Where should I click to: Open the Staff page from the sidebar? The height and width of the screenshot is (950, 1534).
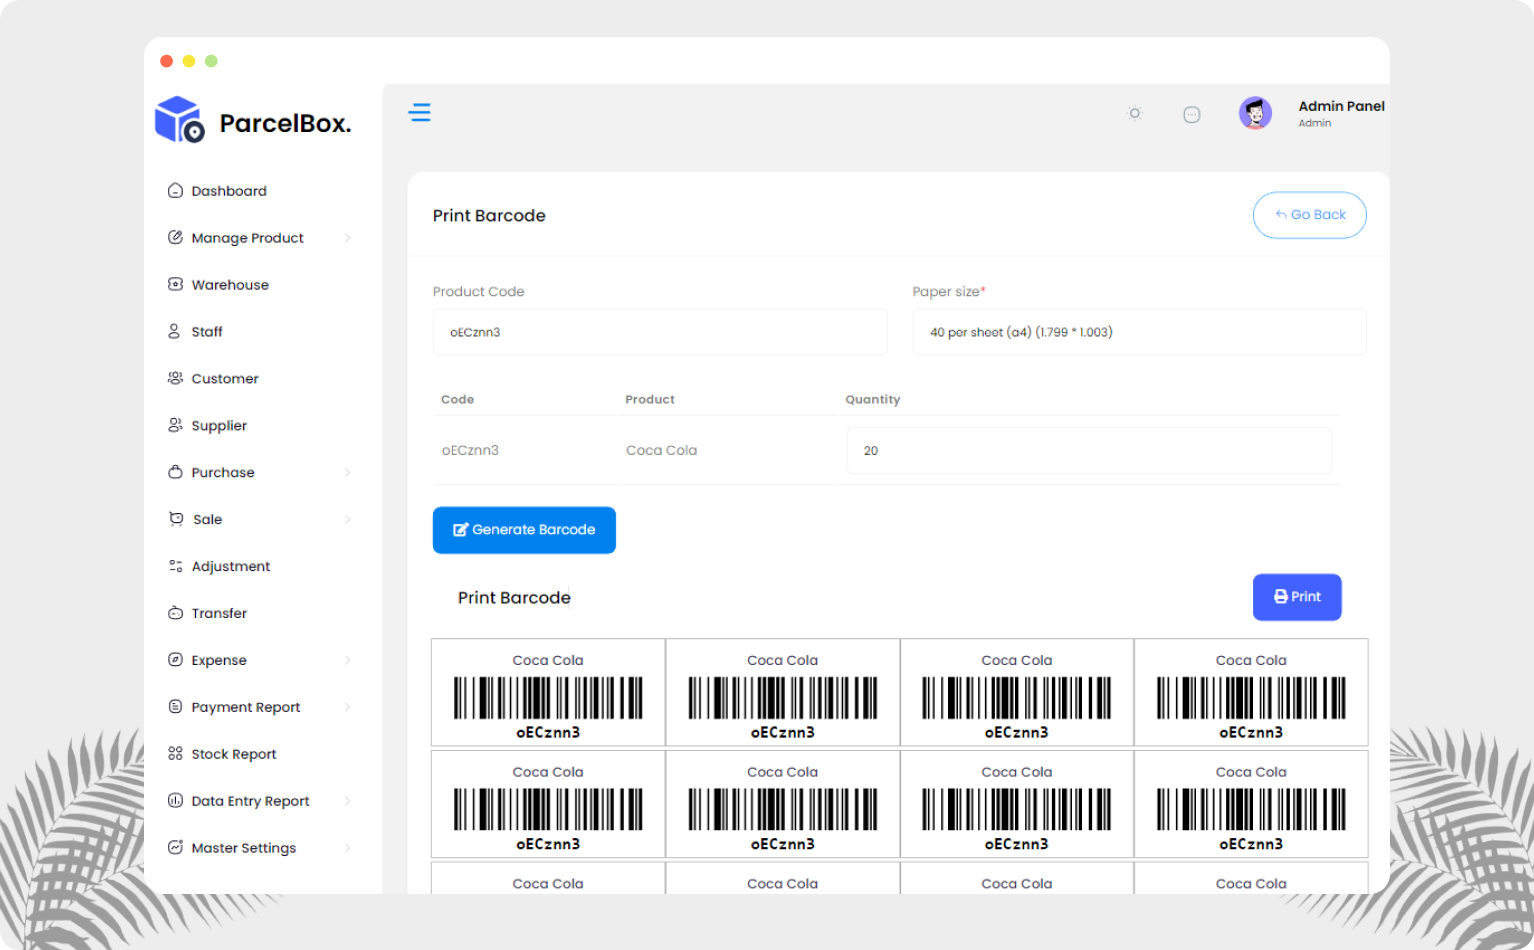207,331
